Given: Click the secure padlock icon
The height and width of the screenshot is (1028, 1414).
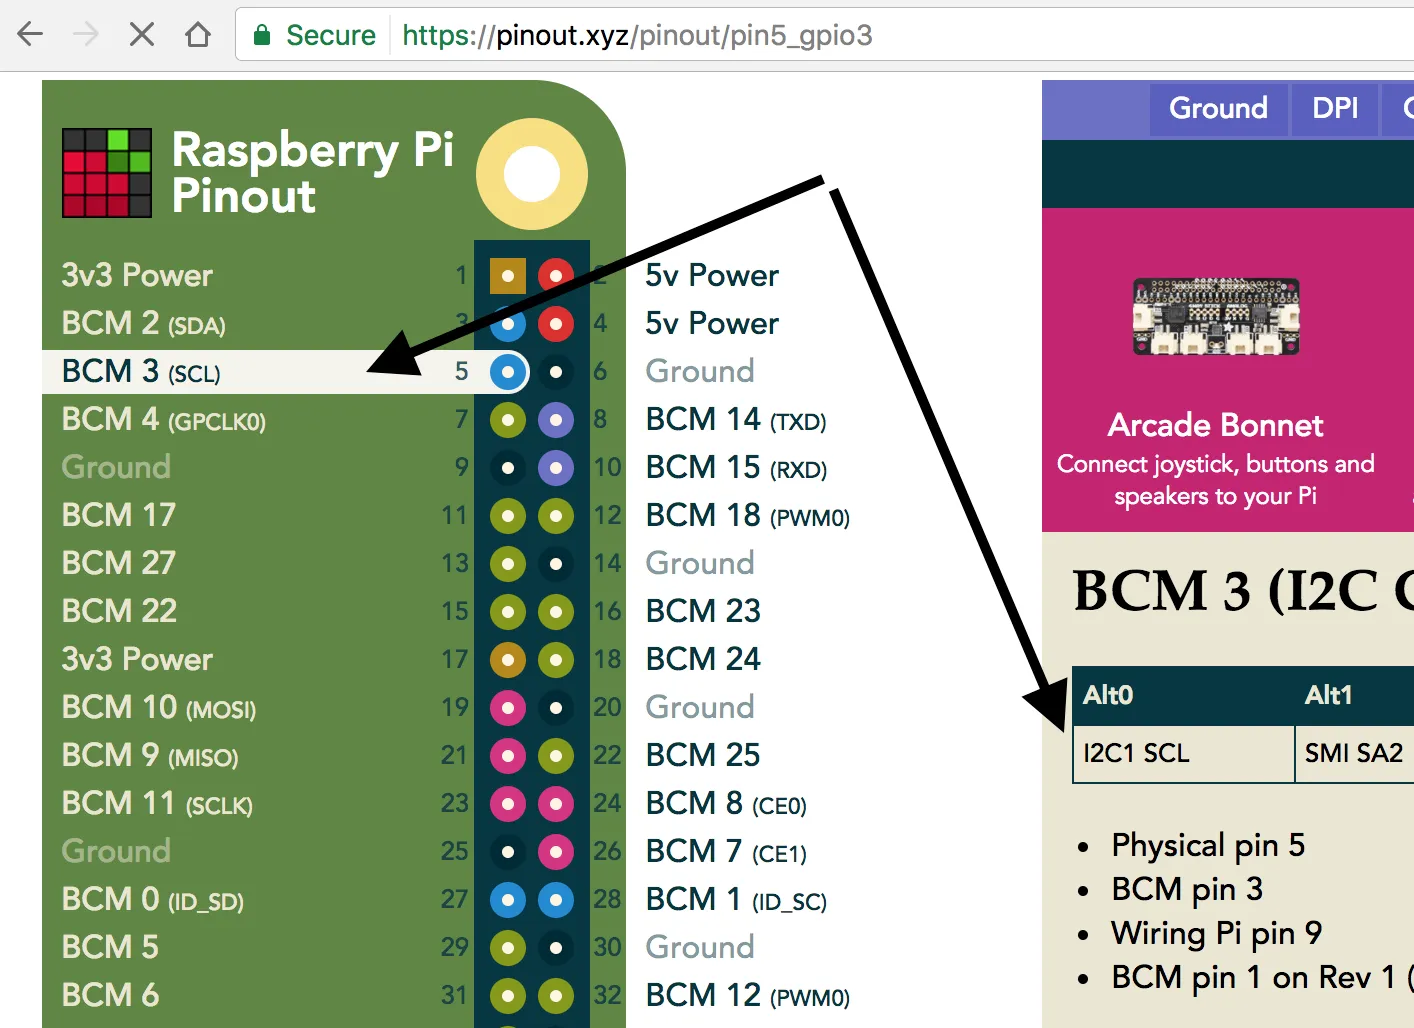Looking at the screenshot, I should (262, 36).
